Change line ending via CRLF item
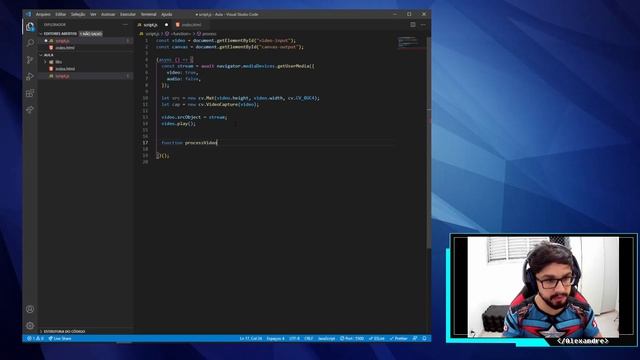 (x=309, y=338)
